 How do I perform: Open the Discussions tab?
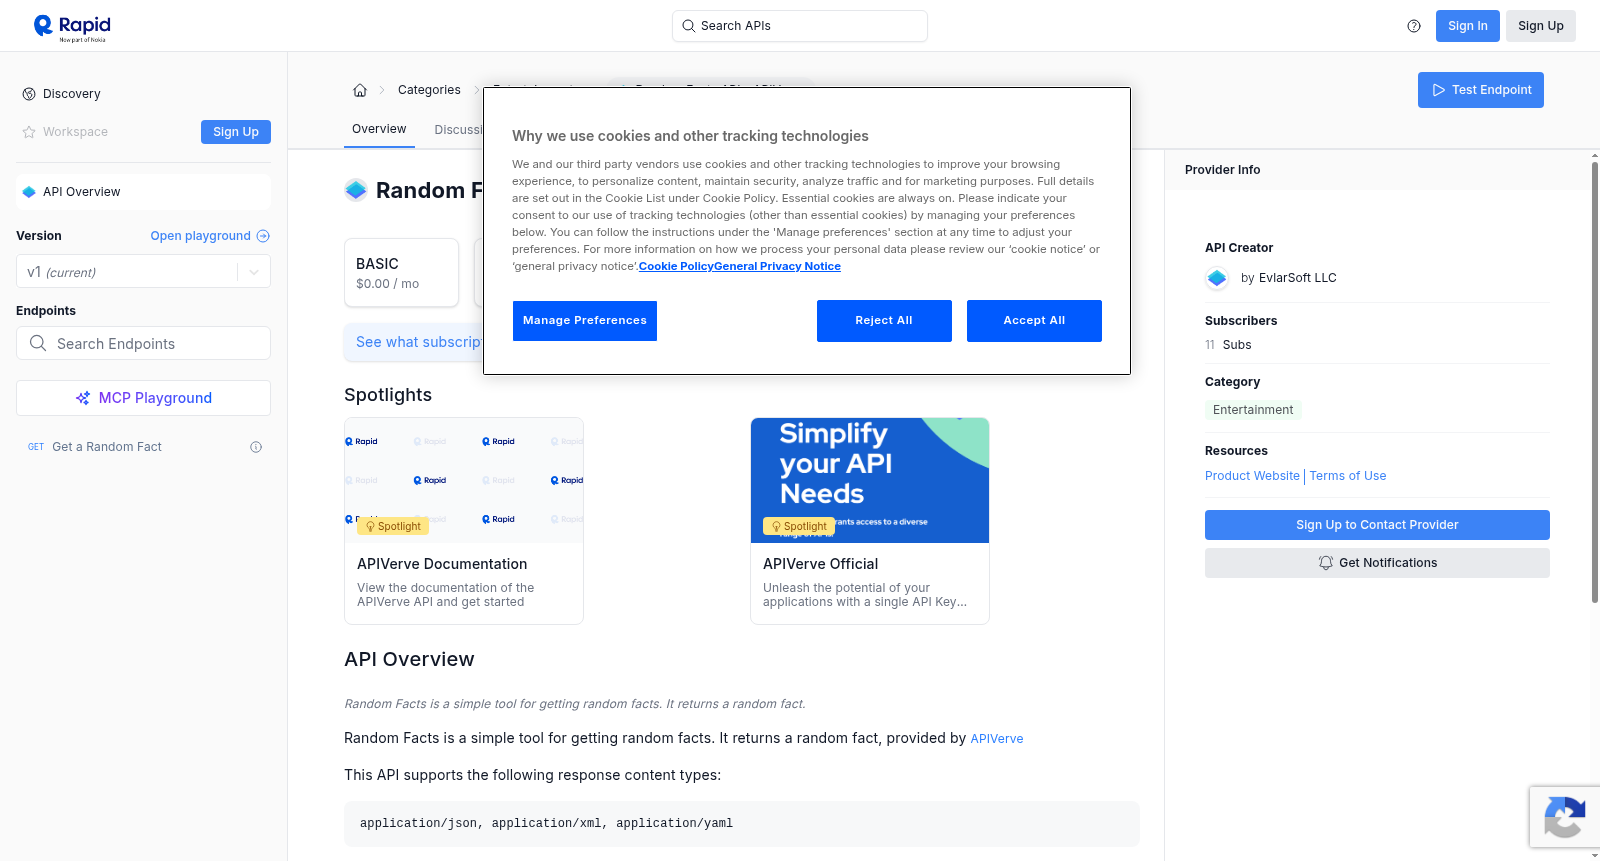[x=459, y=130]
